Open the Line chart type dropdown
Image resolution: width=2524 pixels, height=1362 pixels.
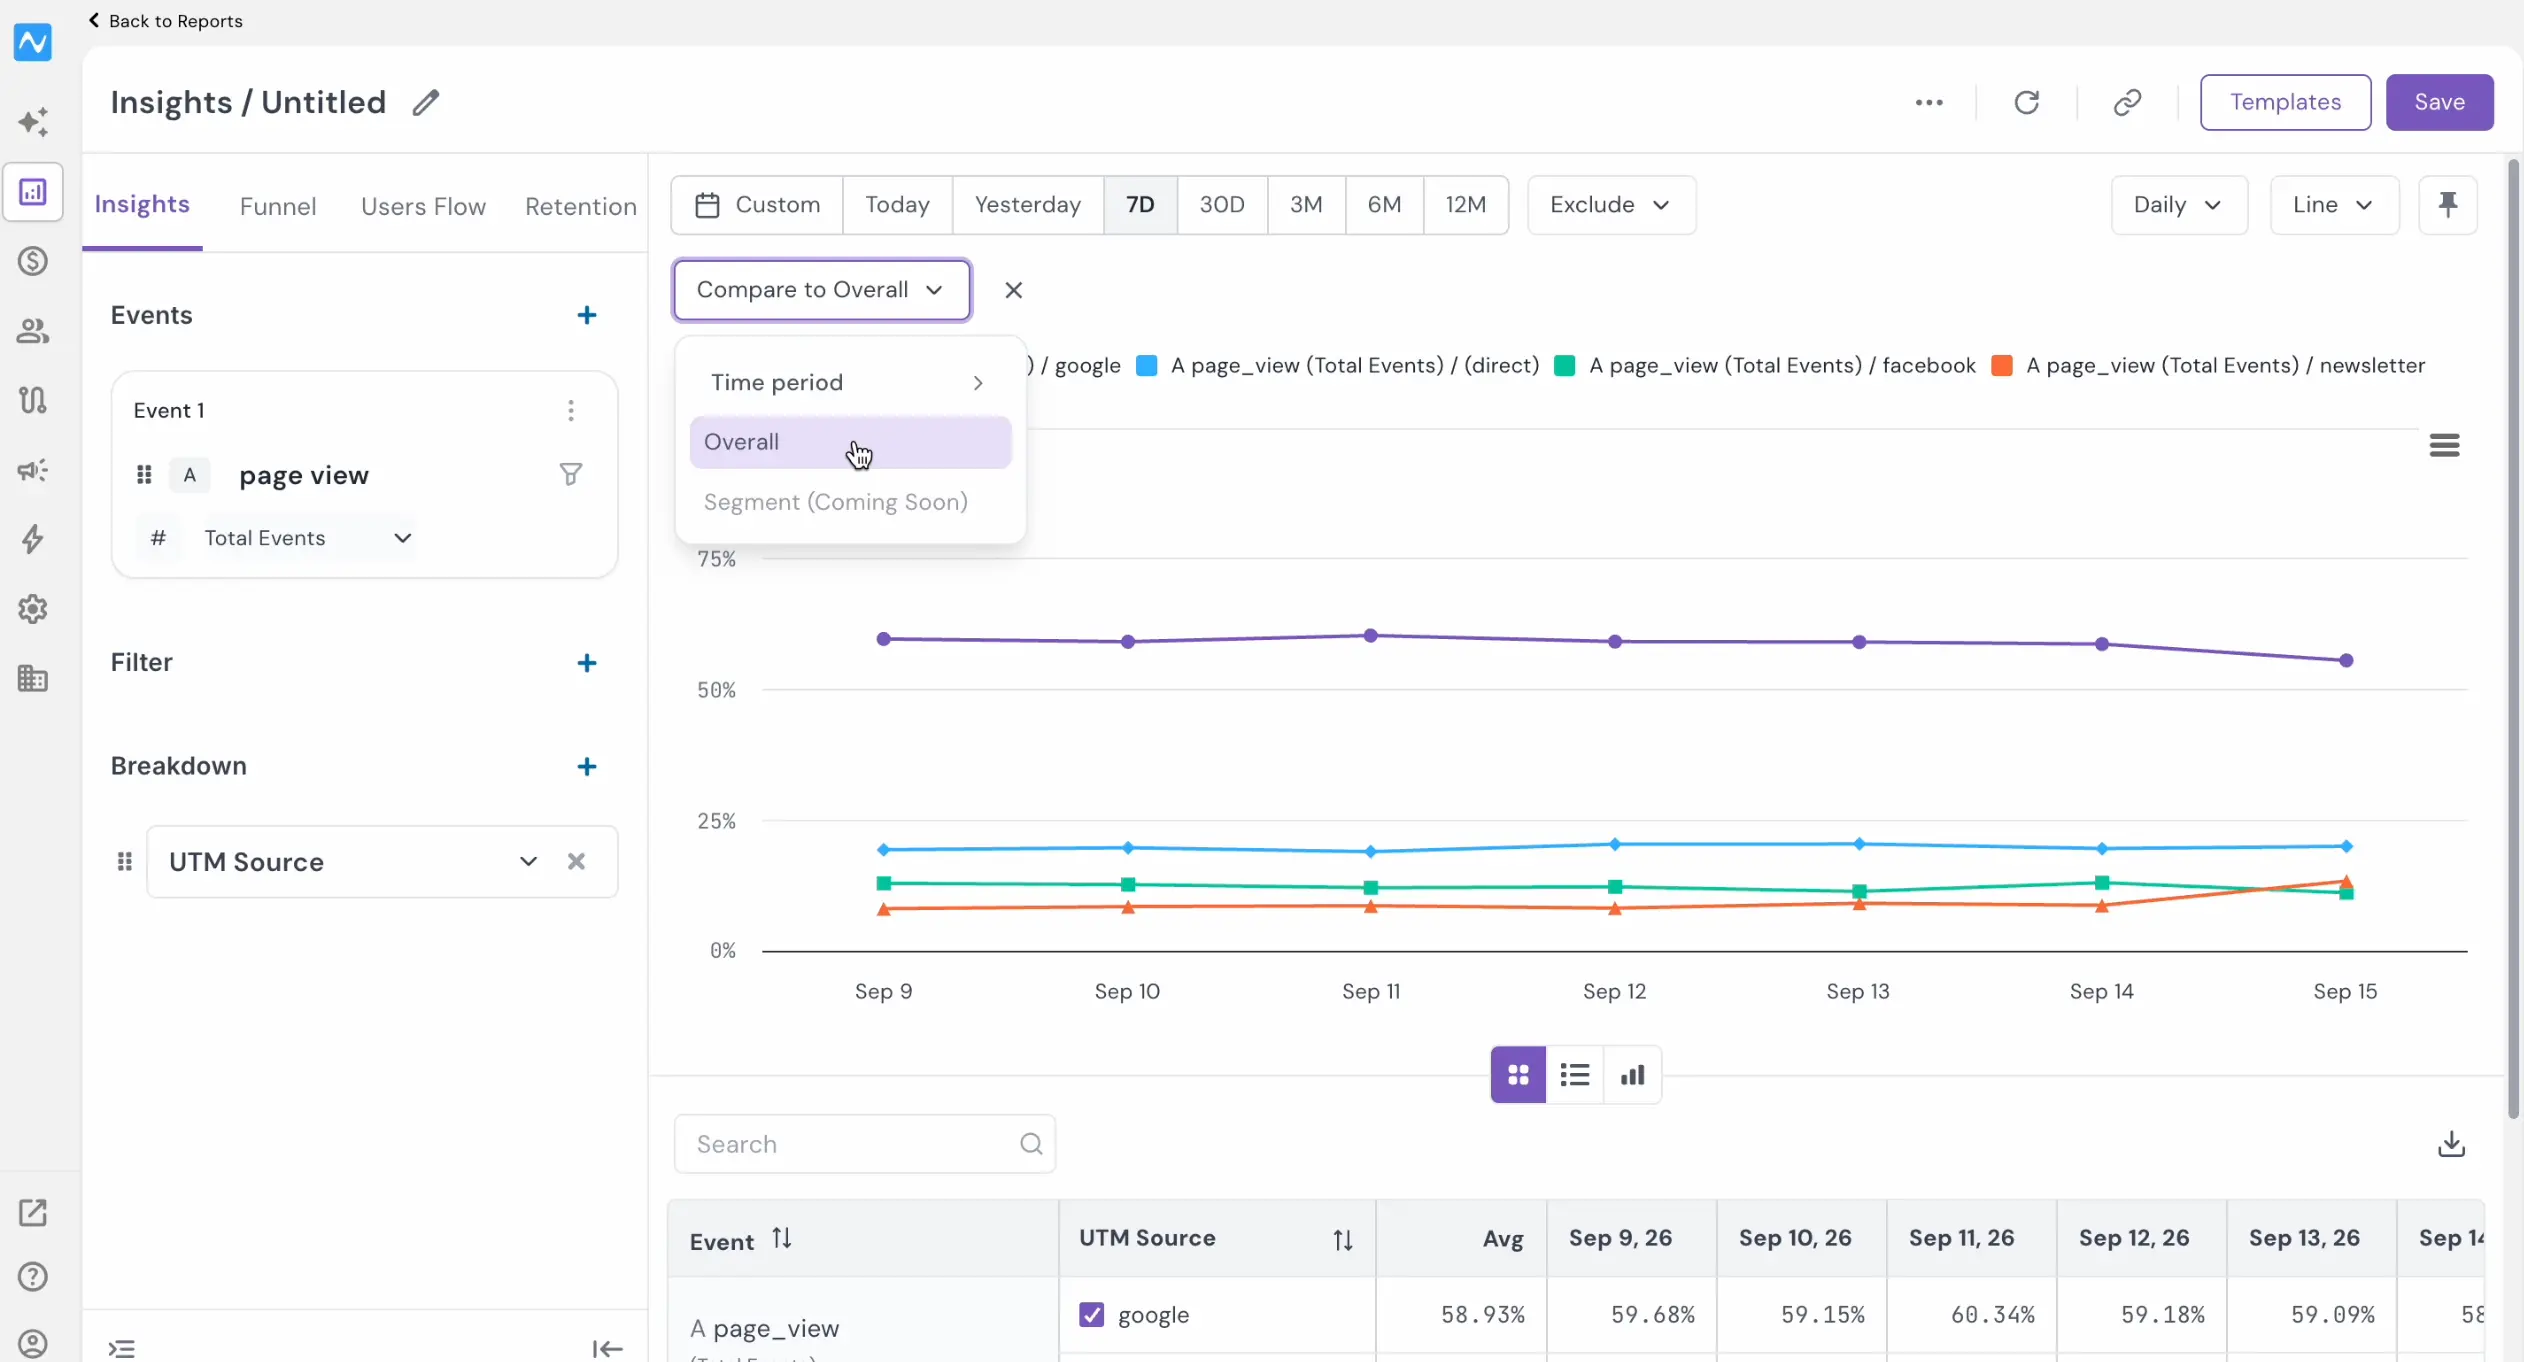coord(2334,205)
